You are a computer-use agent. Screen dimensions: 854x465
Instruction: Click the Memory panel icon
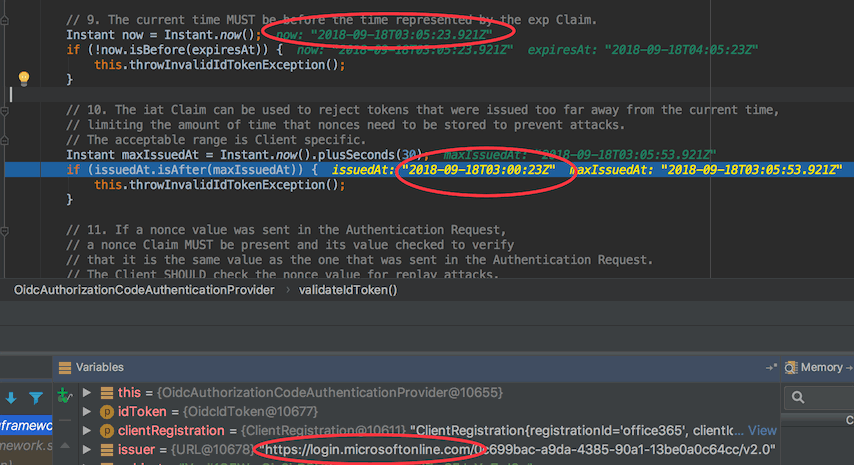[x=791, y=367]
